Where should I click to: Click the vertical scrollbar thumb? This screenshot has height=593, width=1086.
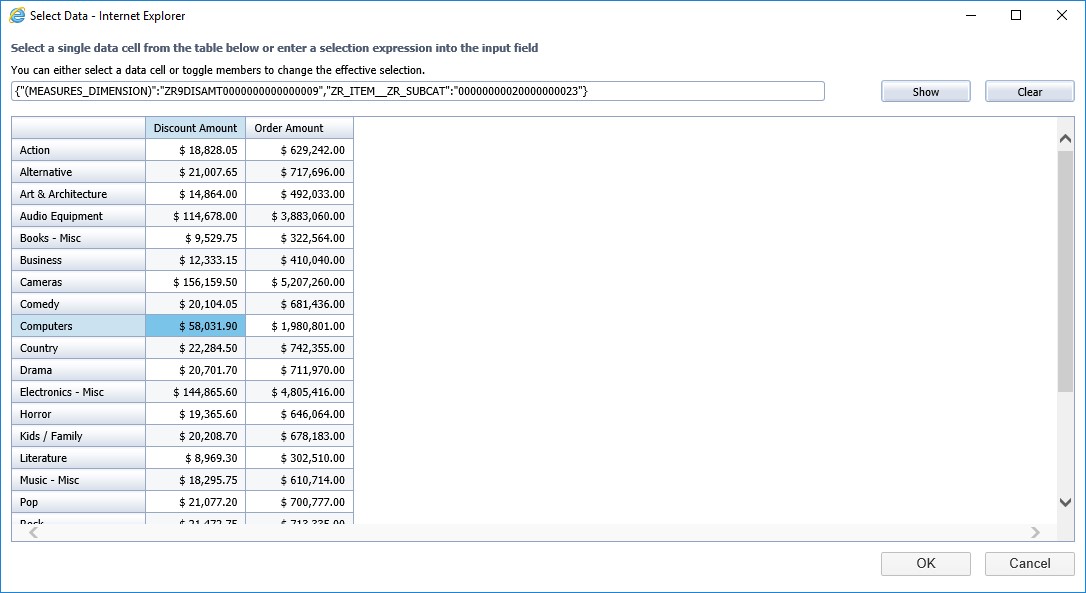coord(1065,270)
